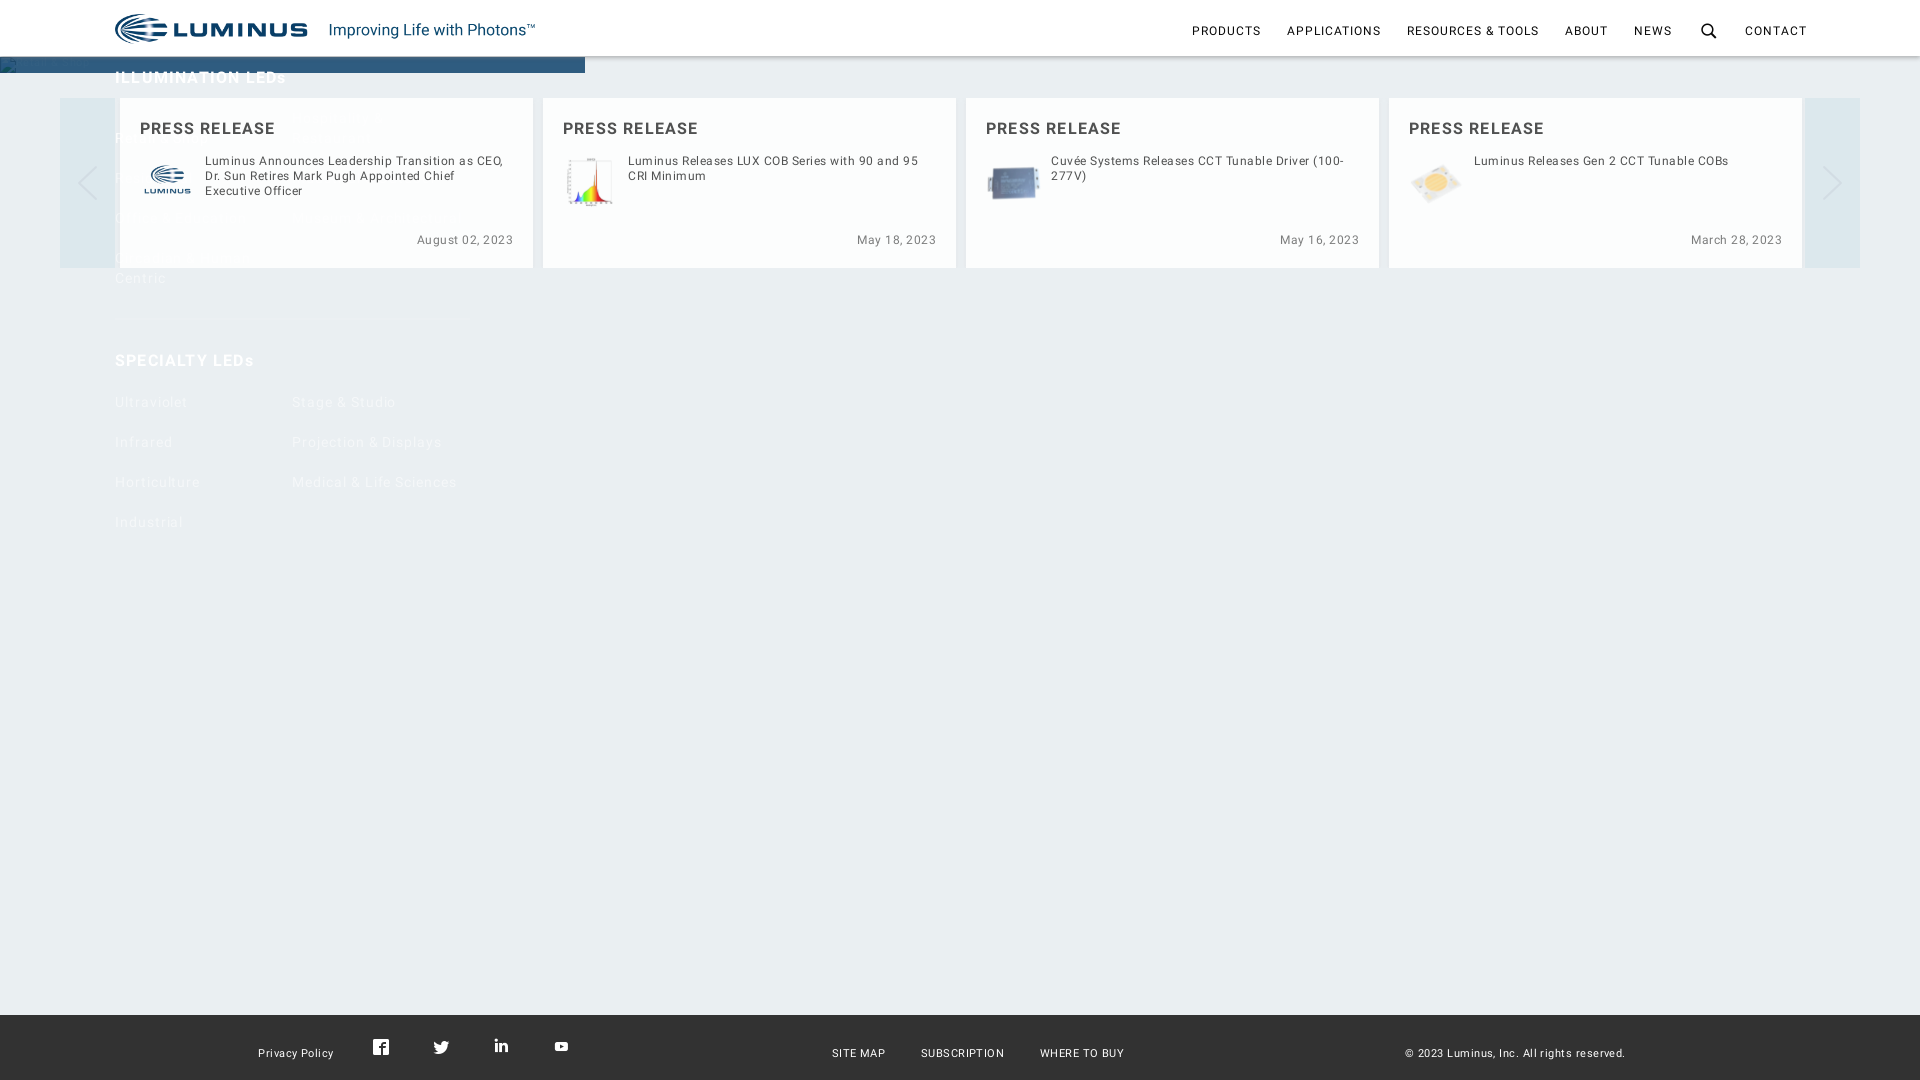Open the News menu item
This screenshot has width=1920, height=1080.
(x=1652, y=31)
